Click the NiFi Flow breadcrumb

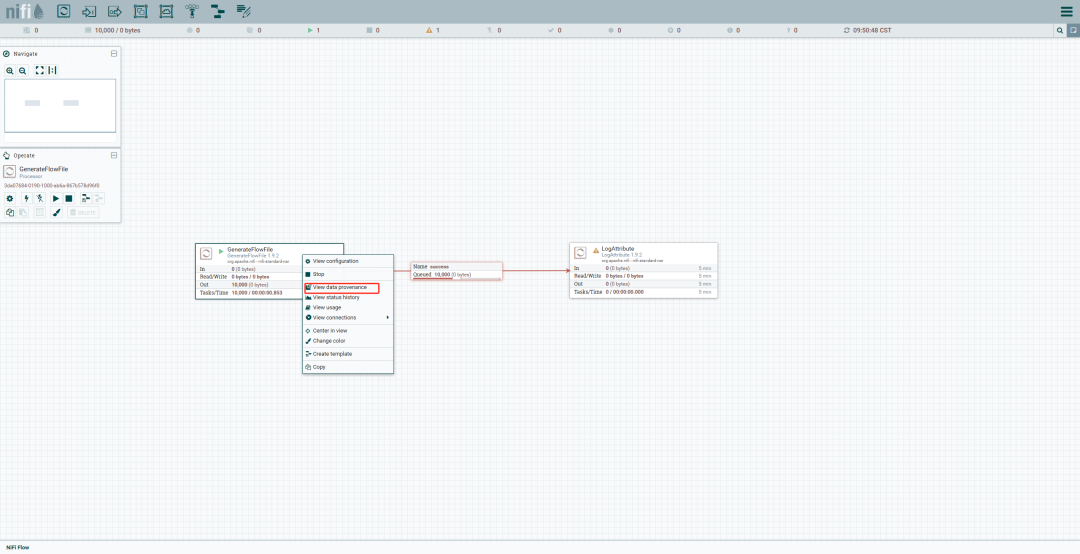tap(18, 548)
